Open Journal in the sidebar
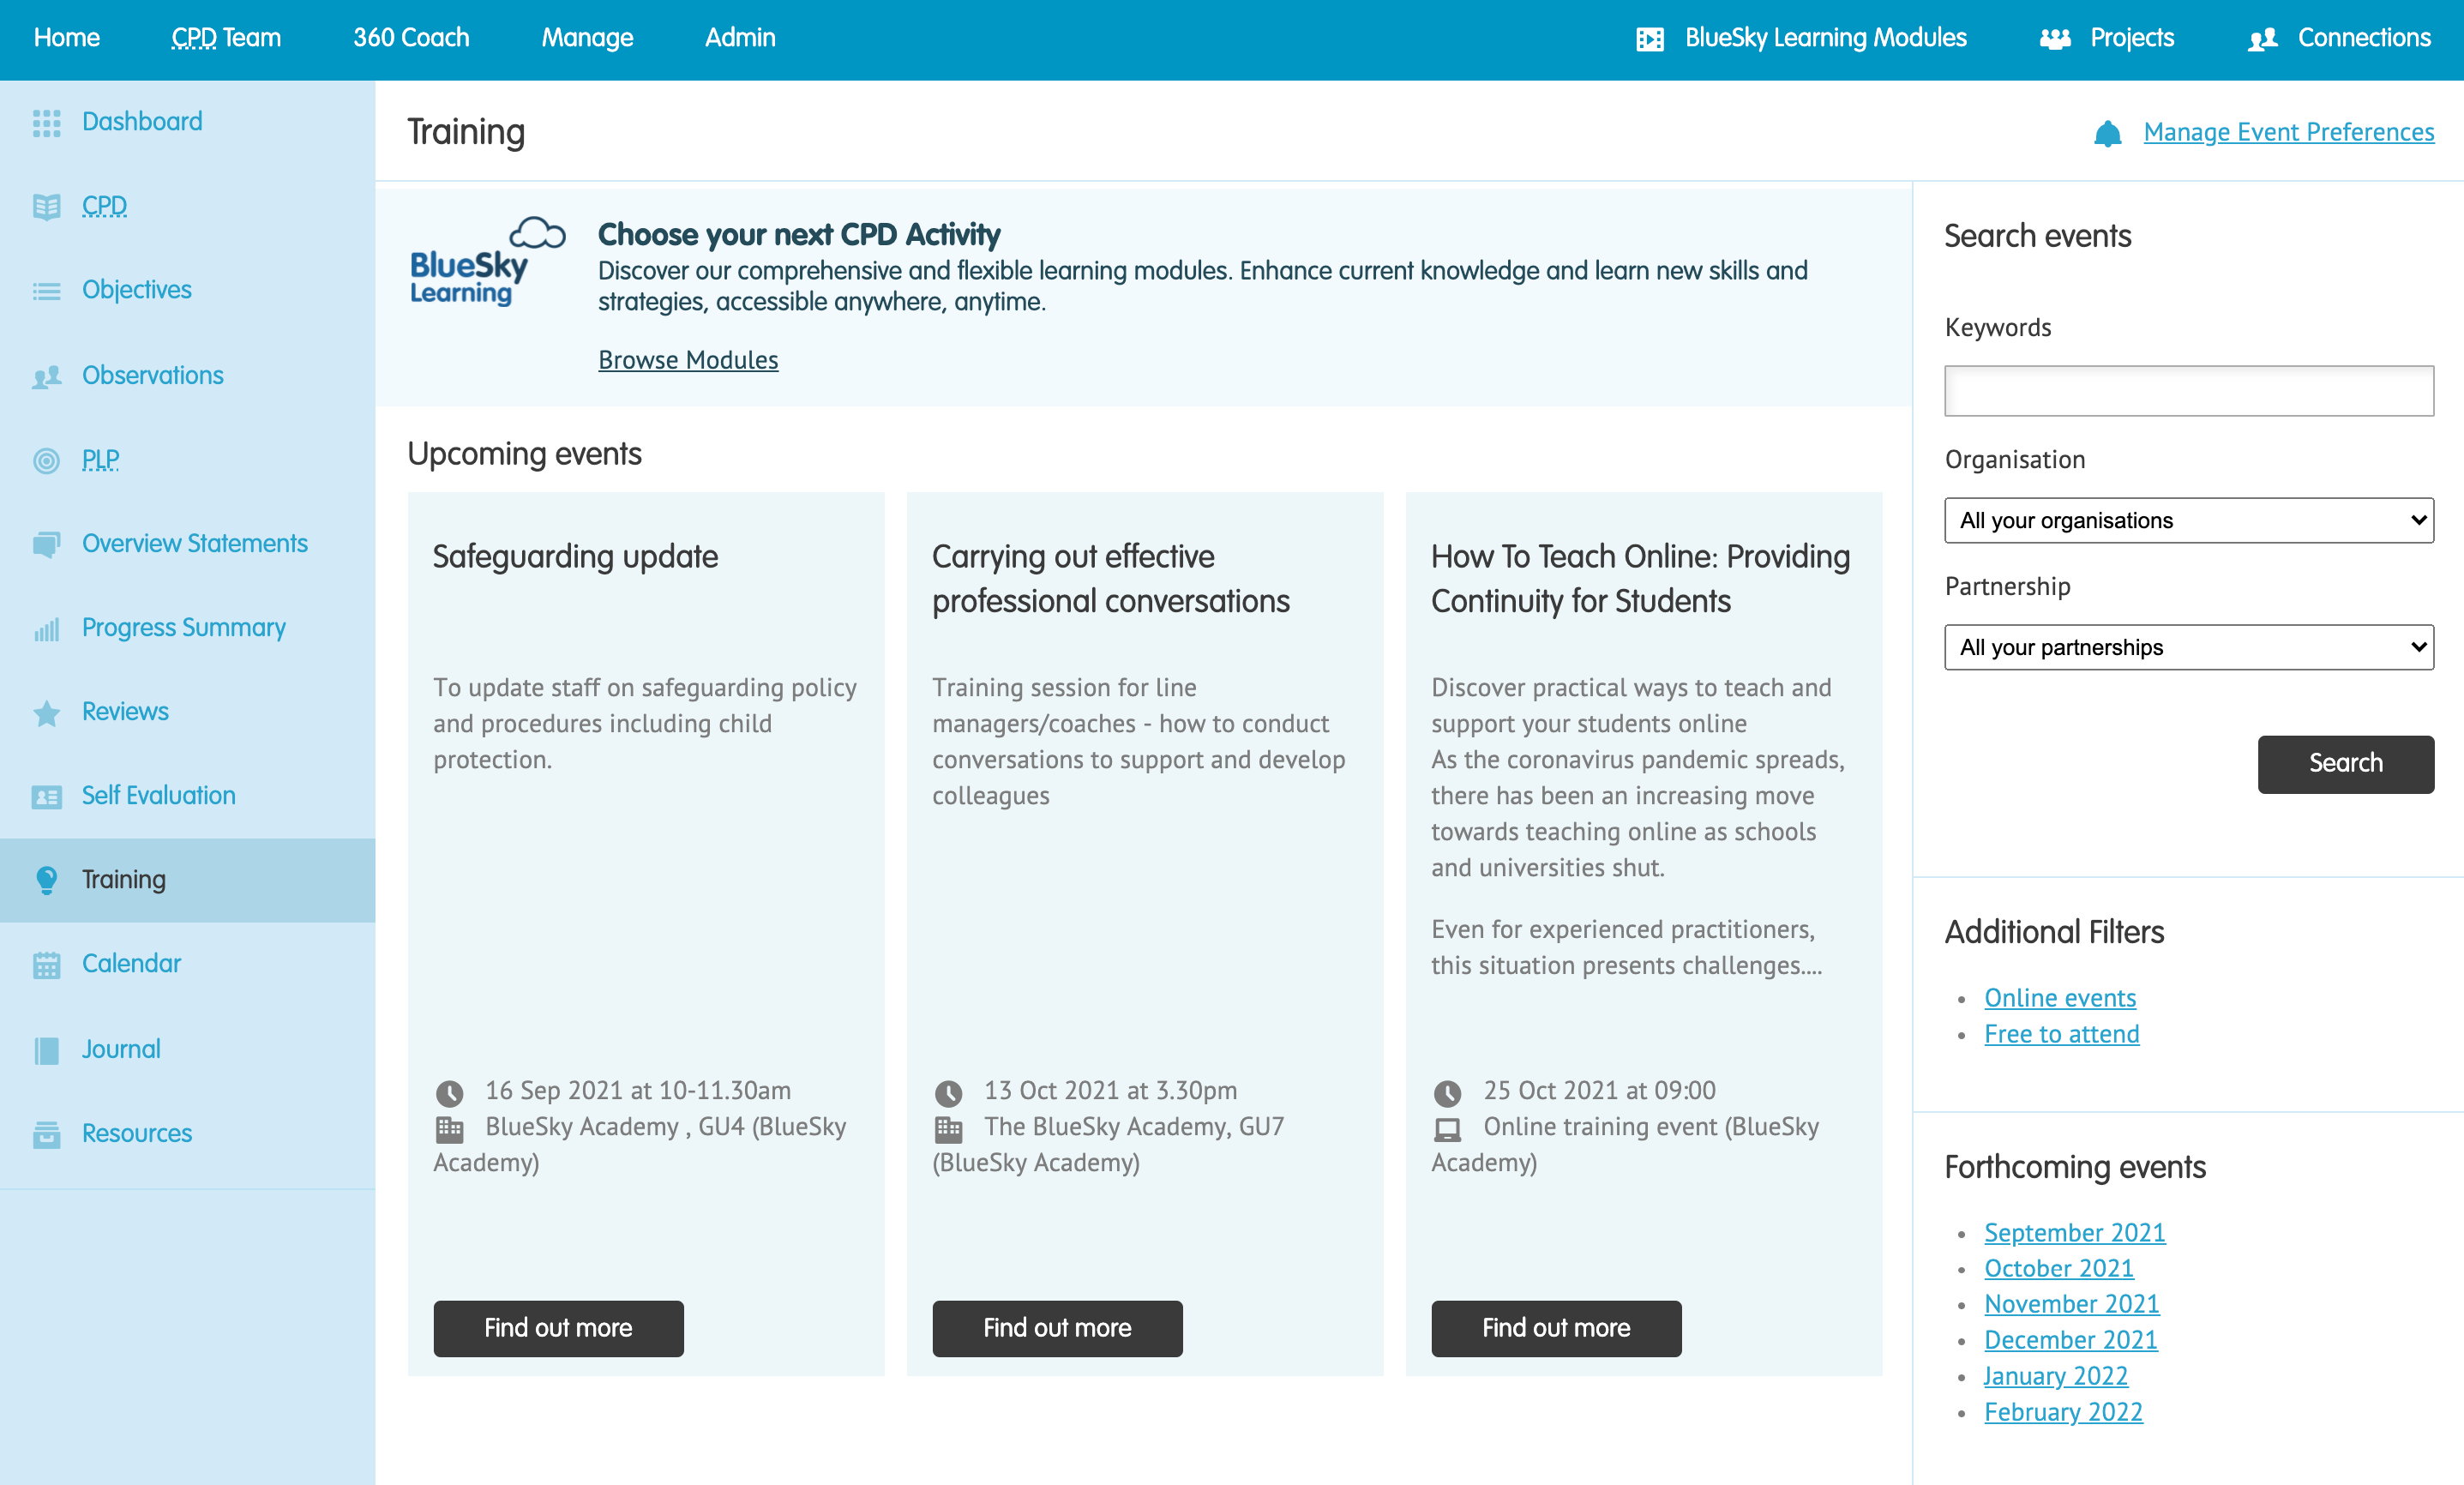This screenshot has height=1485, width=2464. (121, 1049)
